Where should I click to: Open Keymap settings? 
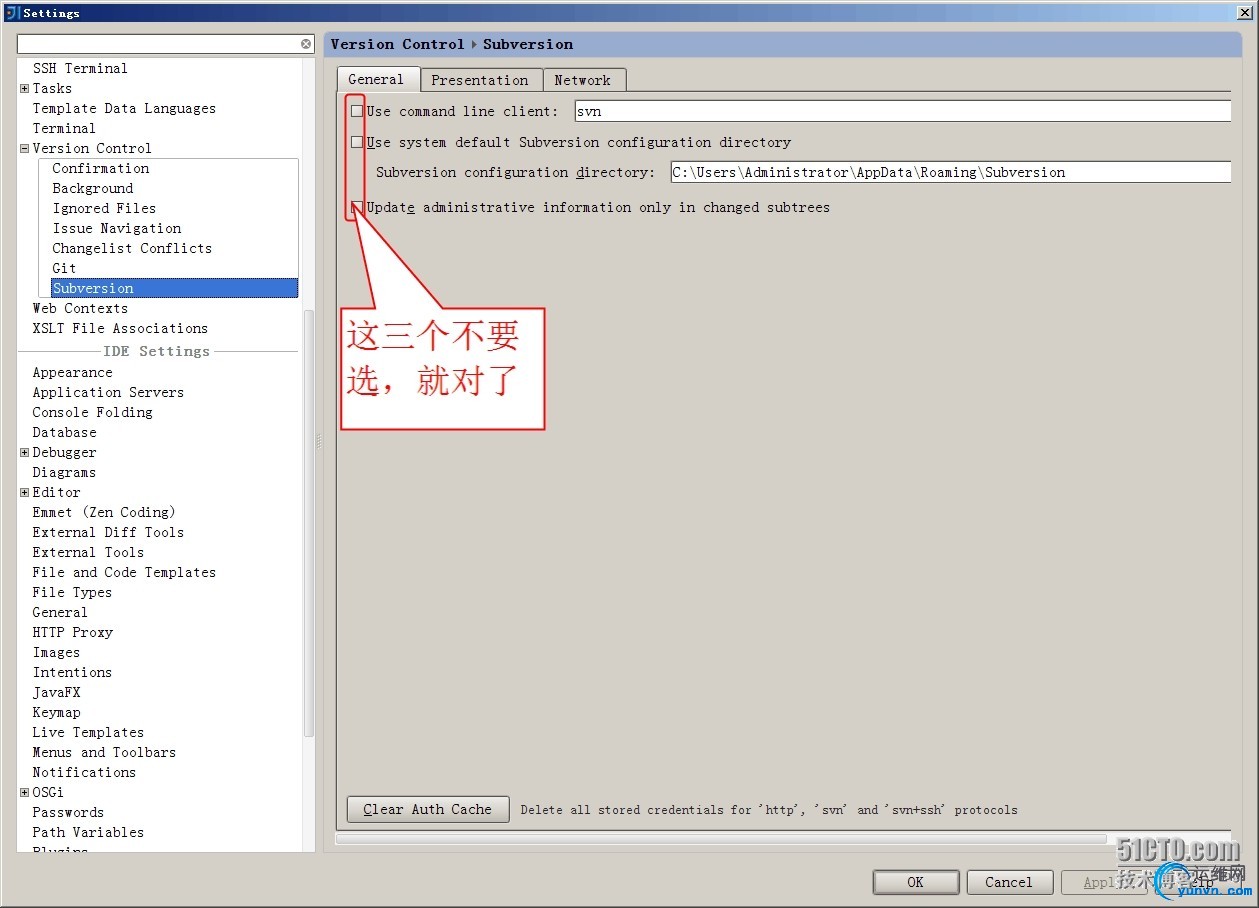tap(56, 712)
